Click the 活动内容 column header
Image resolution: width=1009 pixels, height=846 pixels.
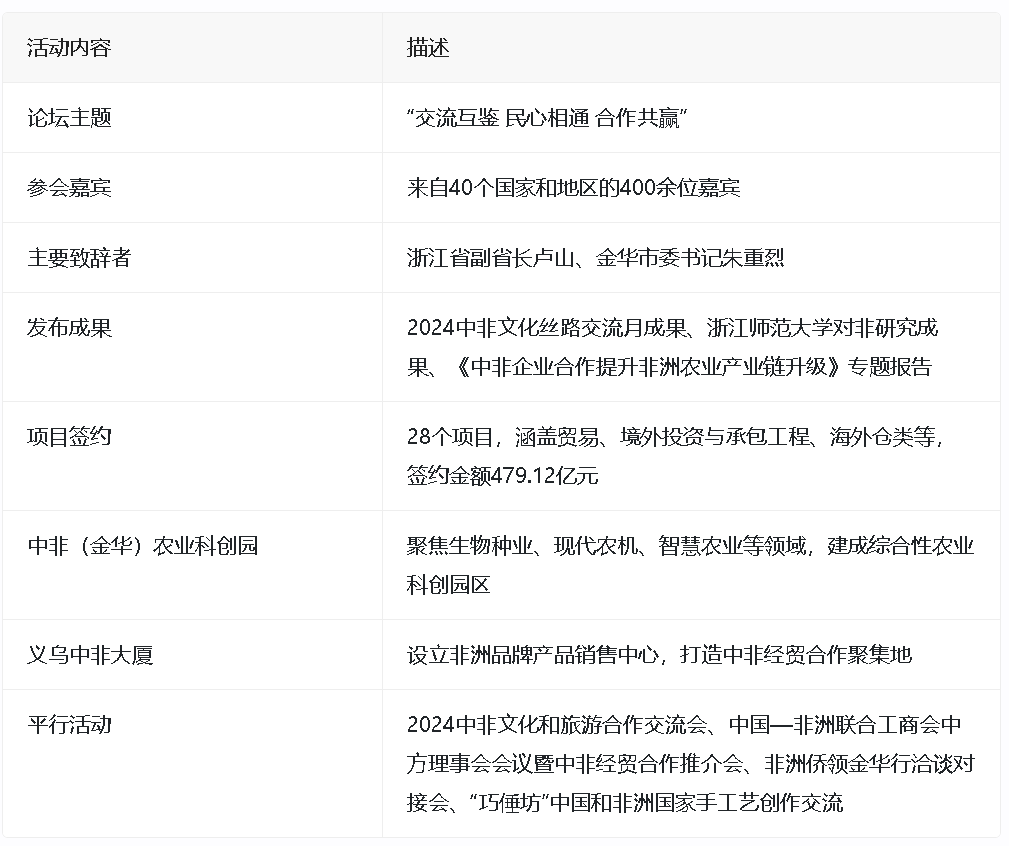[x=69, y=48]
